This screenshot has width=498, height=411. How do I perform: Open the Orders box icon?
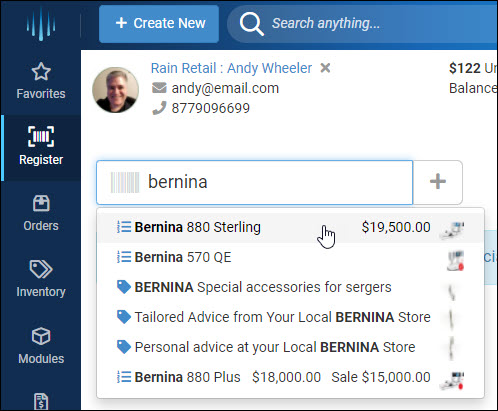tap(41, 203)
